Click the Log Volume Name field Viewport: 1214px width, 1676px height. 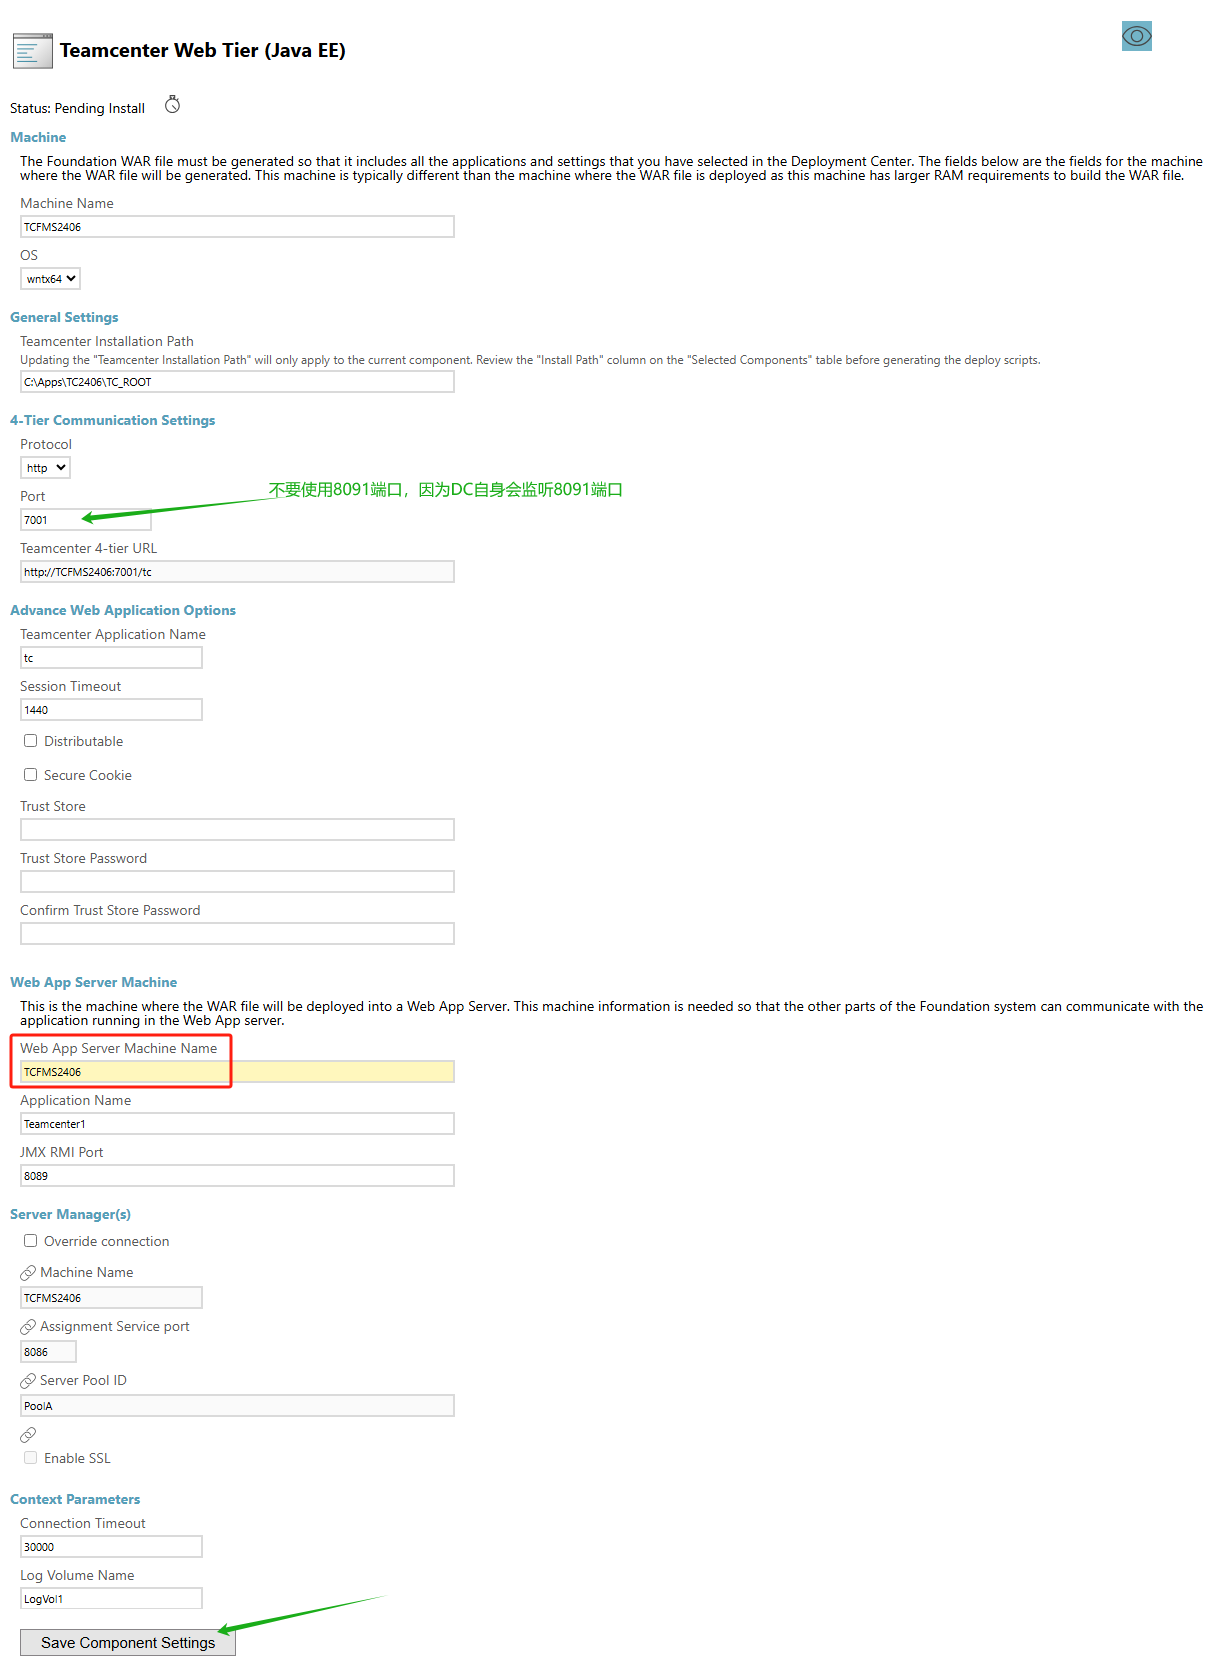(111, 1599)
